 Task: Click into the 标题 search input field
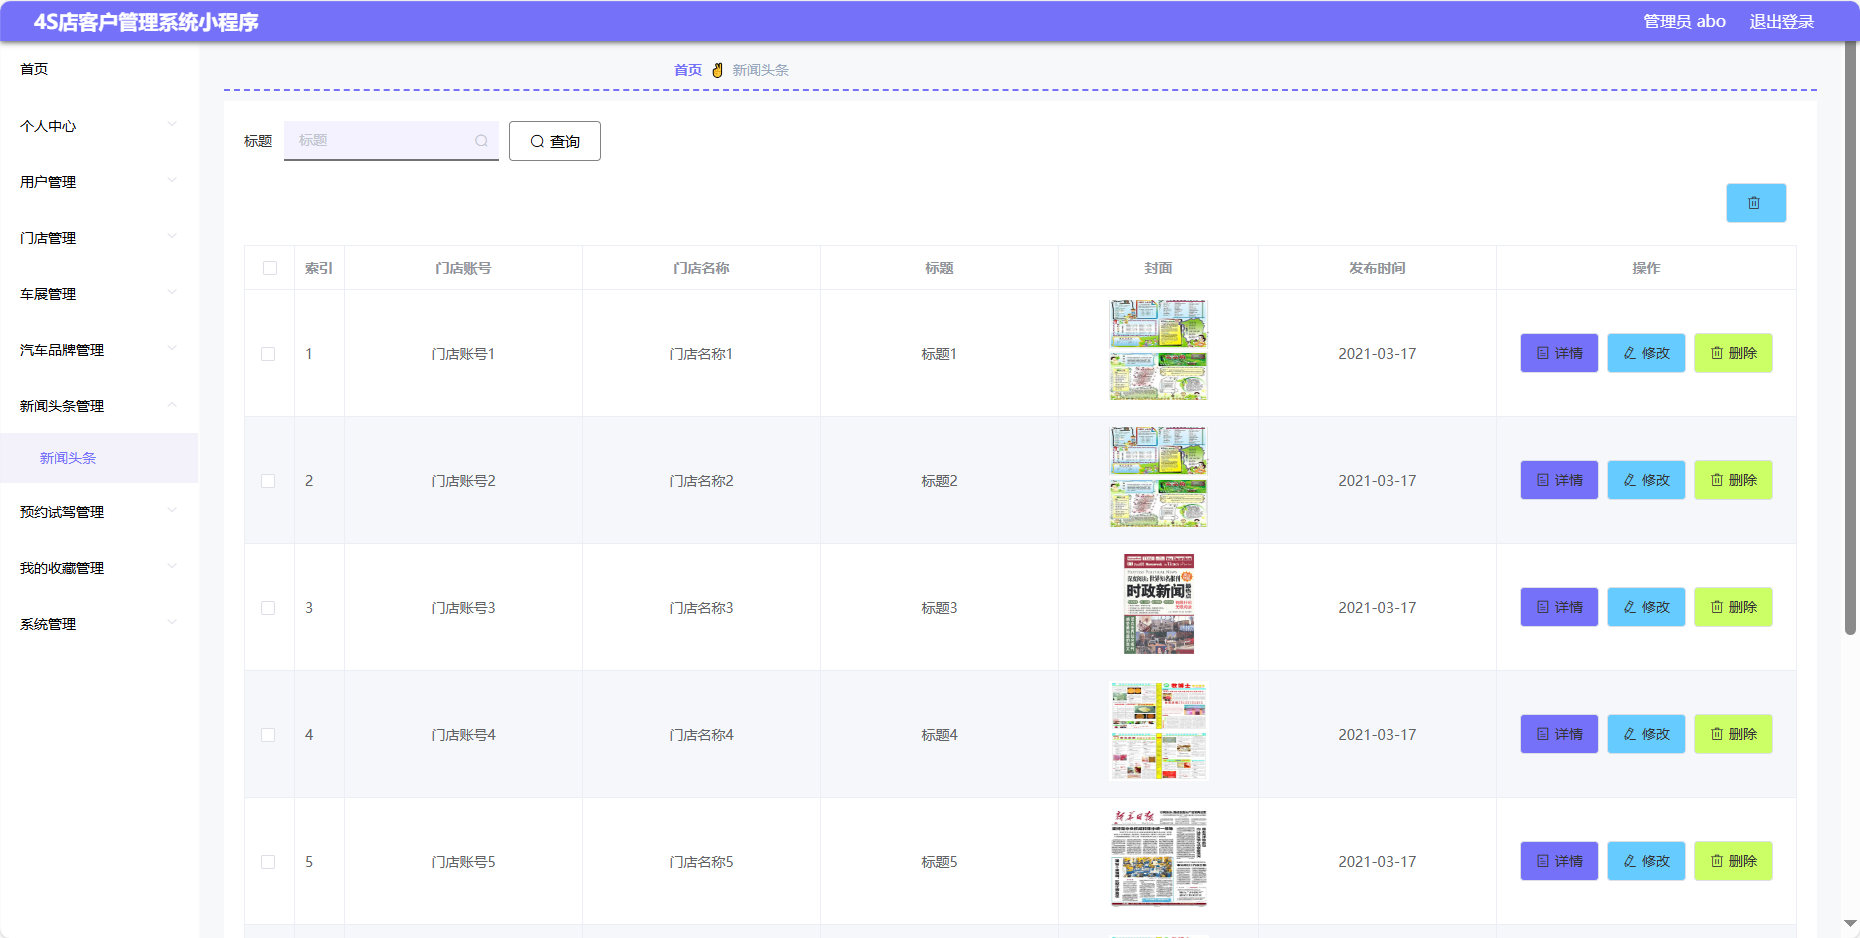[391, 141]
